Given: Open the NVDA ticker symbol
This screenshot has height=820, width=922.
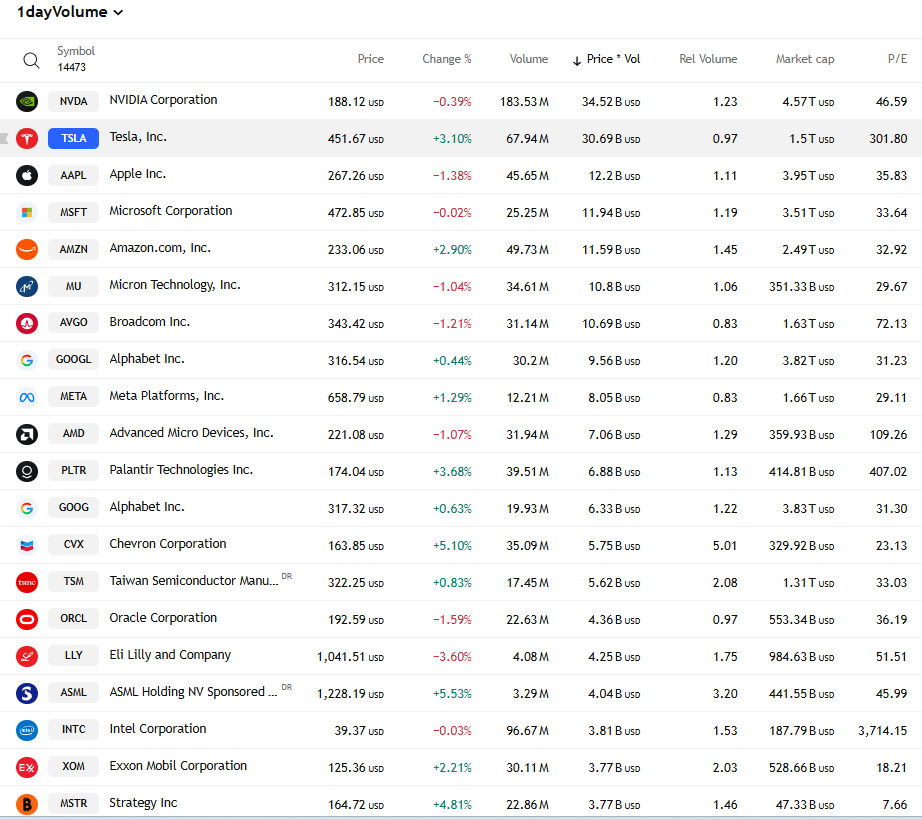Looking at the screenshot, I should click(x=74, y=101).
